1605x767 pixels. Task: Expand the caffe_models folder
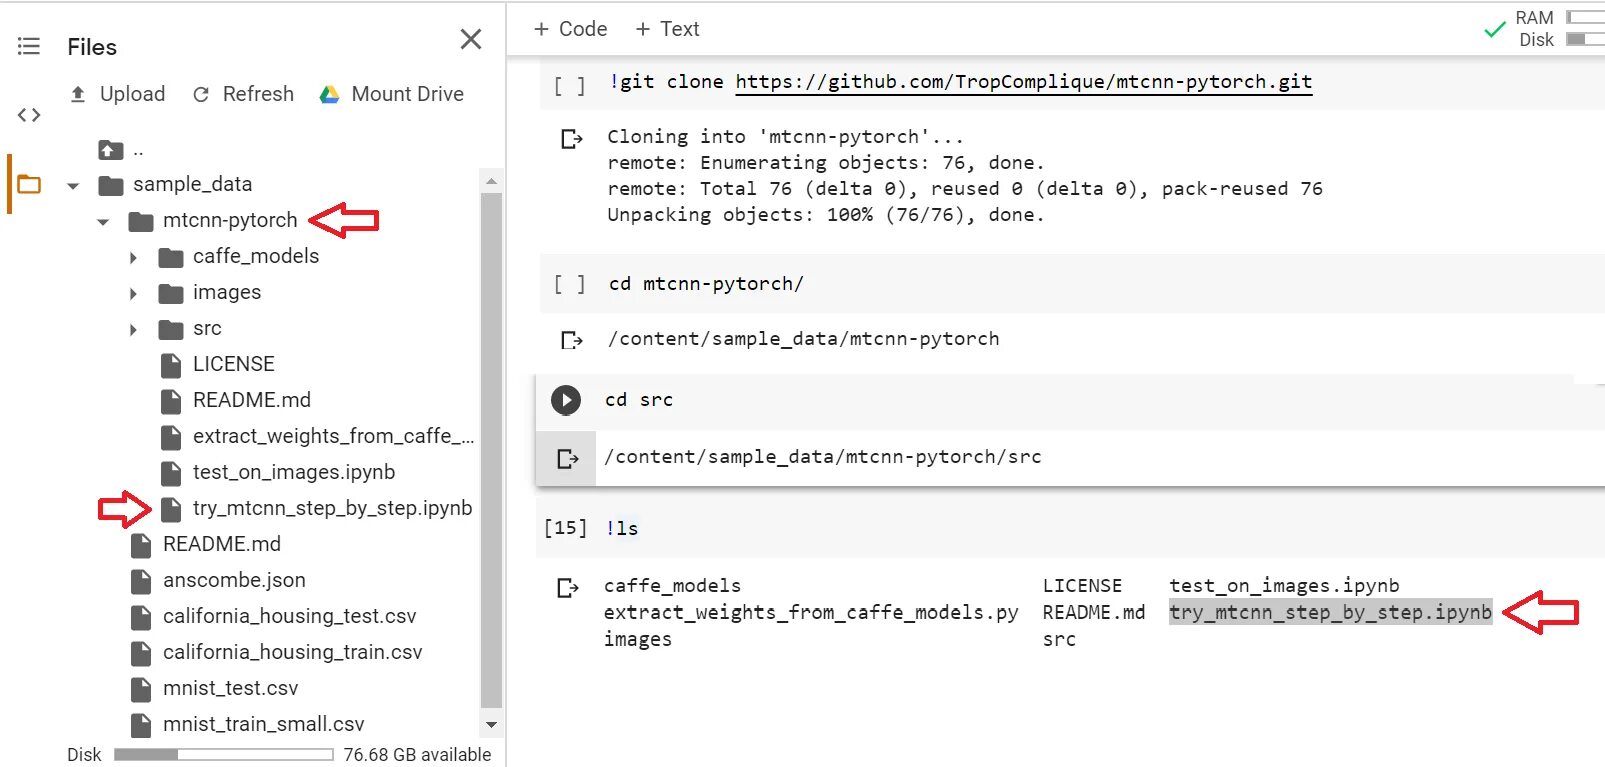[133, 257]
